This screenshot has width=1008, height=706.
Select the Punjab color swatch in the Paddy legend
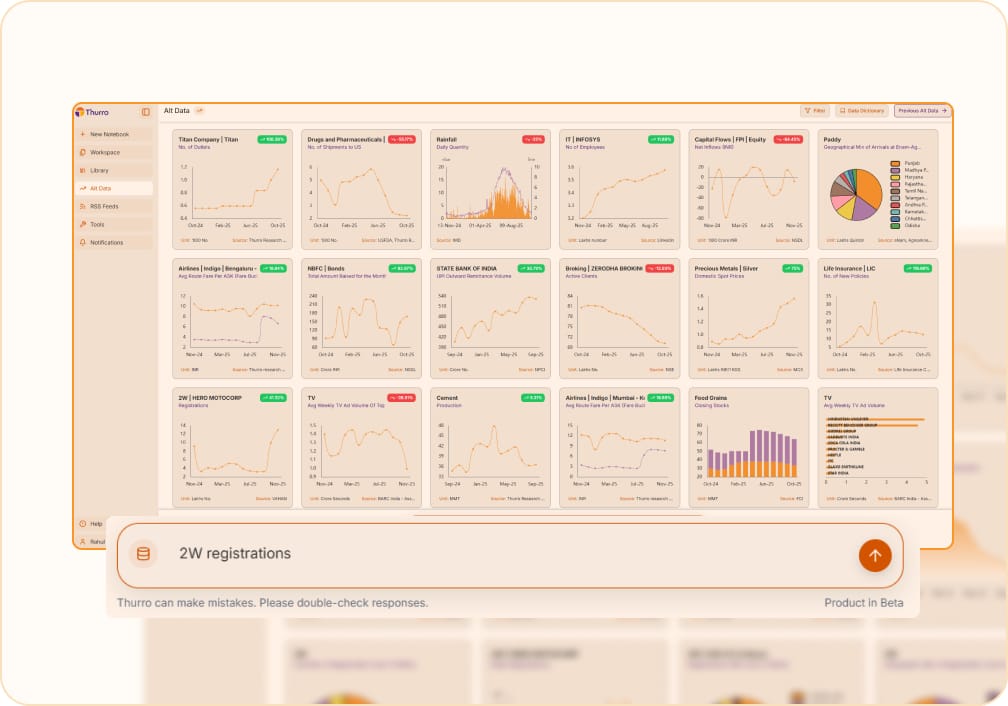(x=896, y=164)
